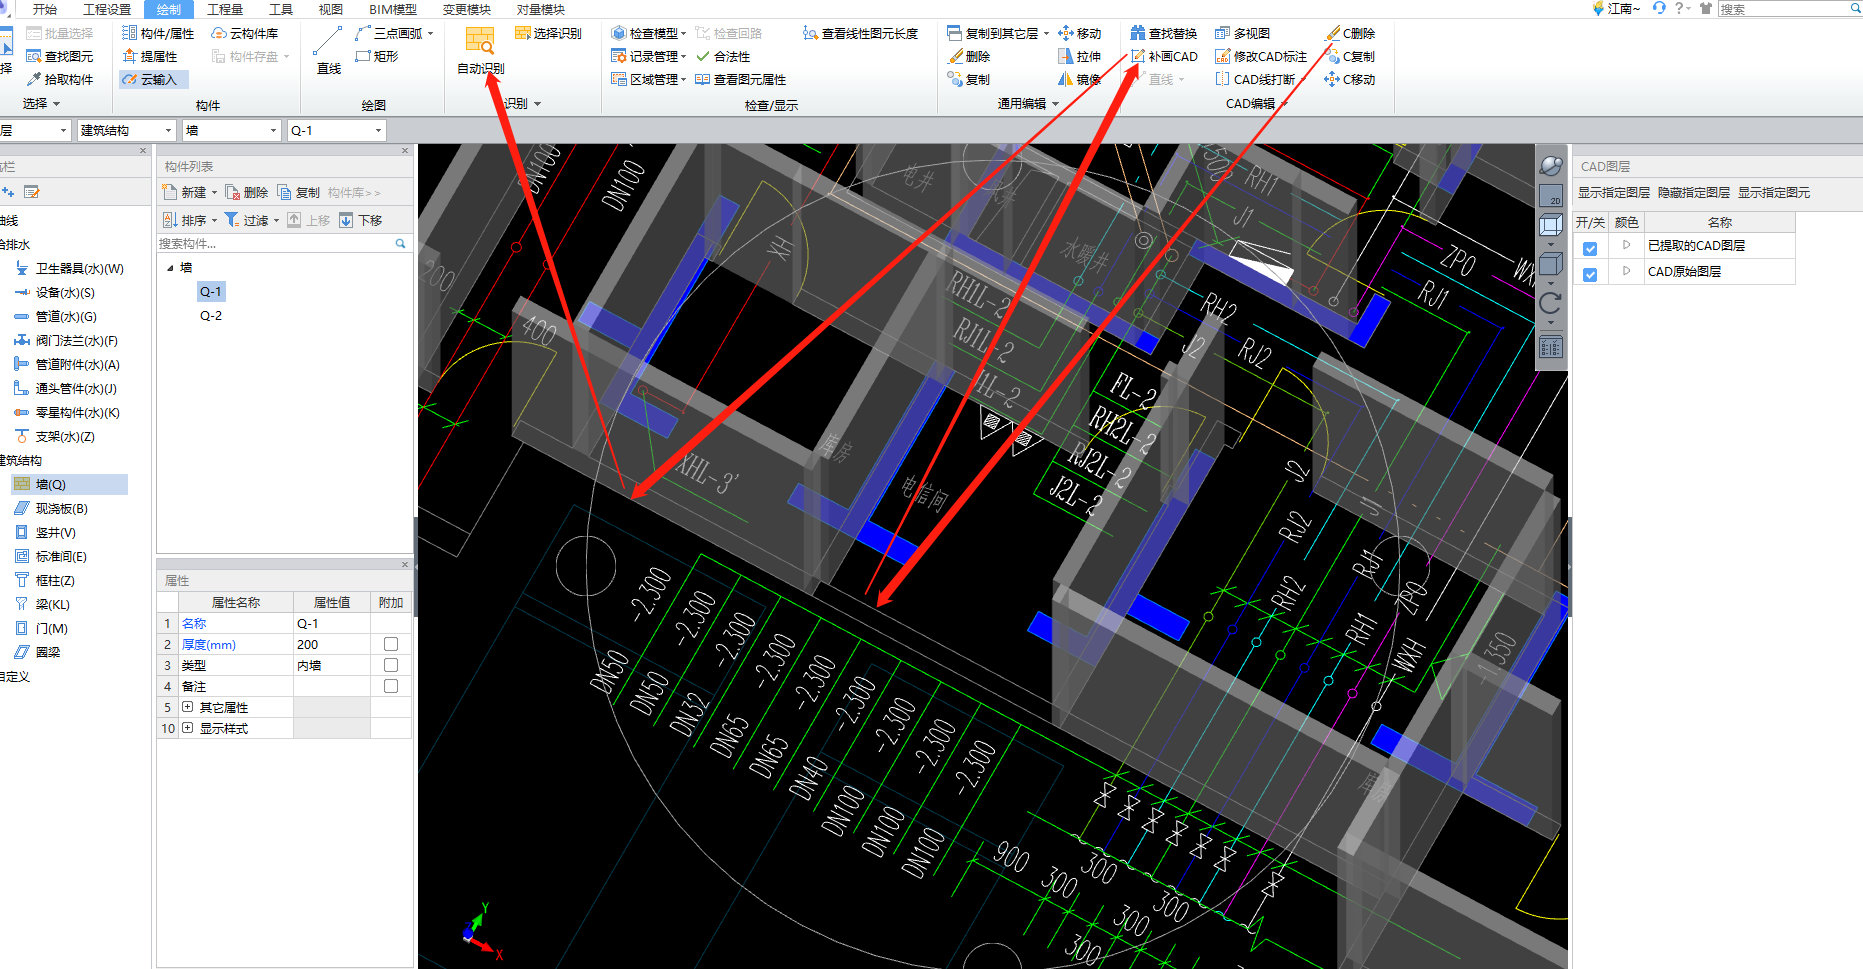Switch to the 工程量 ribbon tab
This screenshot has height=969, width=1863.
pos(225,9)
